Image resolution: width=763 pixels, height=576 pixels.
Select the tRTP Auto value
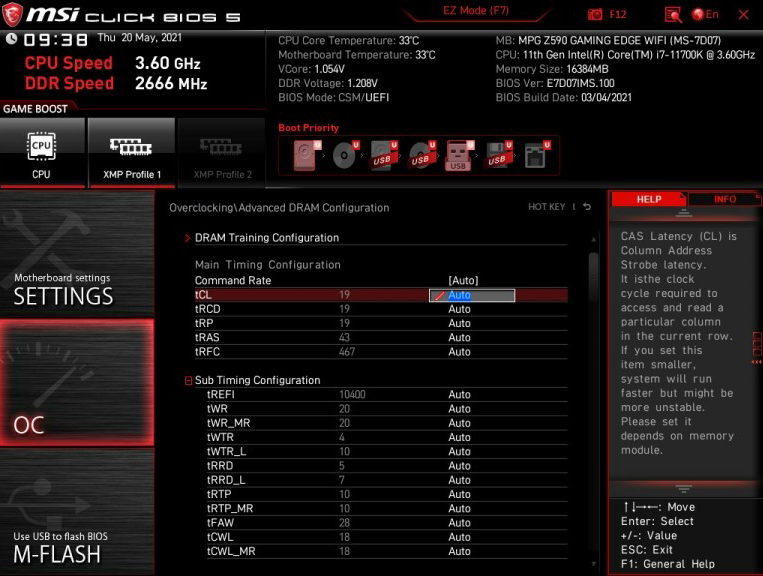pyautogui.click(x=459, y=494)
